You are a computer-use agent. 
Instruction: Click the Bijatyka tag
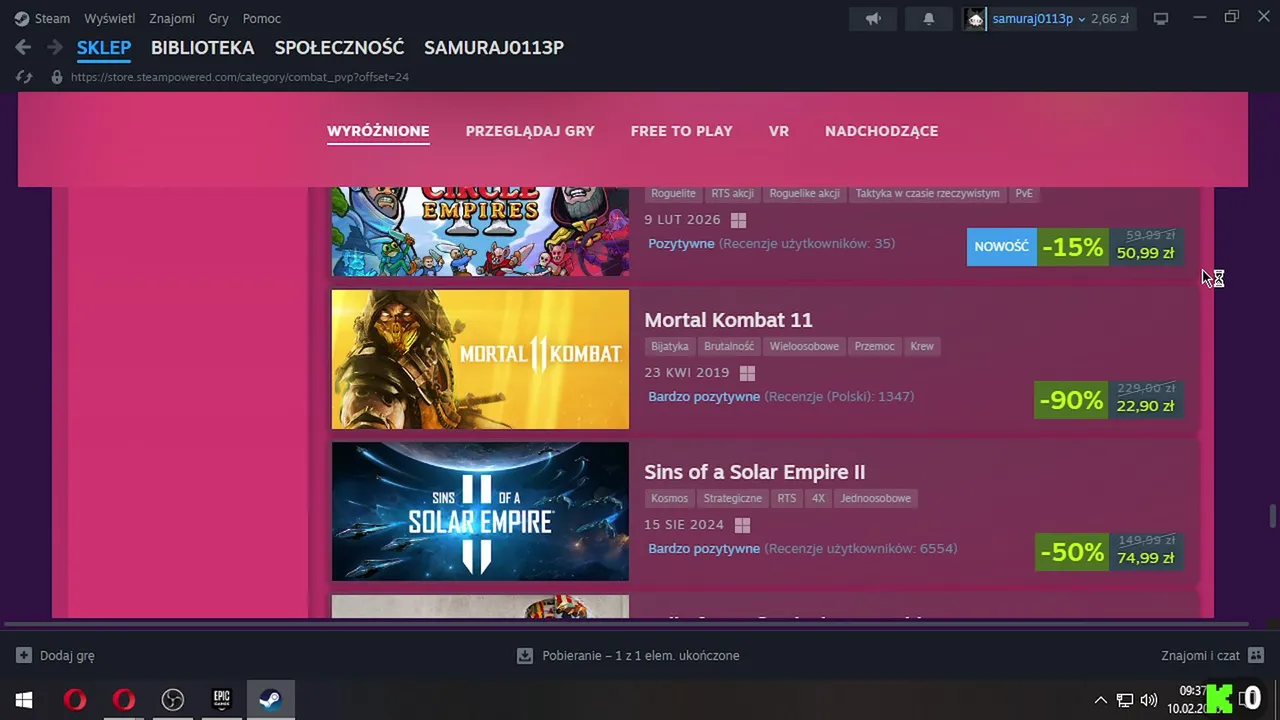tap(670, 346)
